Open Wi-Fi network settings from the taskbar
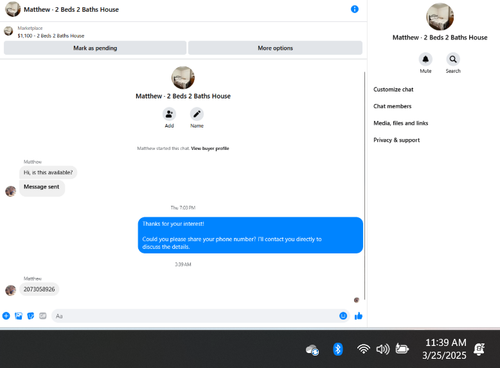 [x=363, y=349]
